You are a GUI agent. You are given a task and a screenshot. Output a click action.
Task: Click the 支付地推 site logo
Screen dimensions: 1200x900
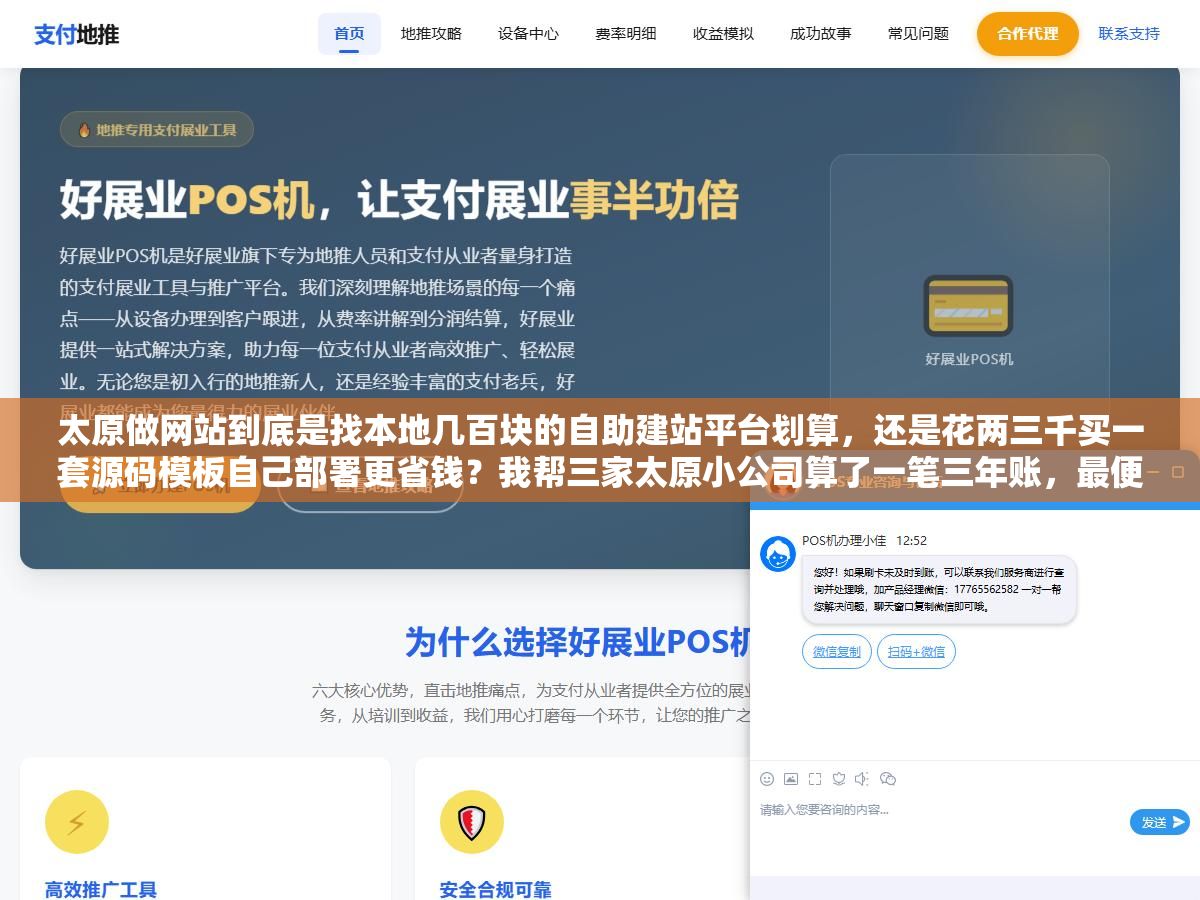(x=76, y=34)
